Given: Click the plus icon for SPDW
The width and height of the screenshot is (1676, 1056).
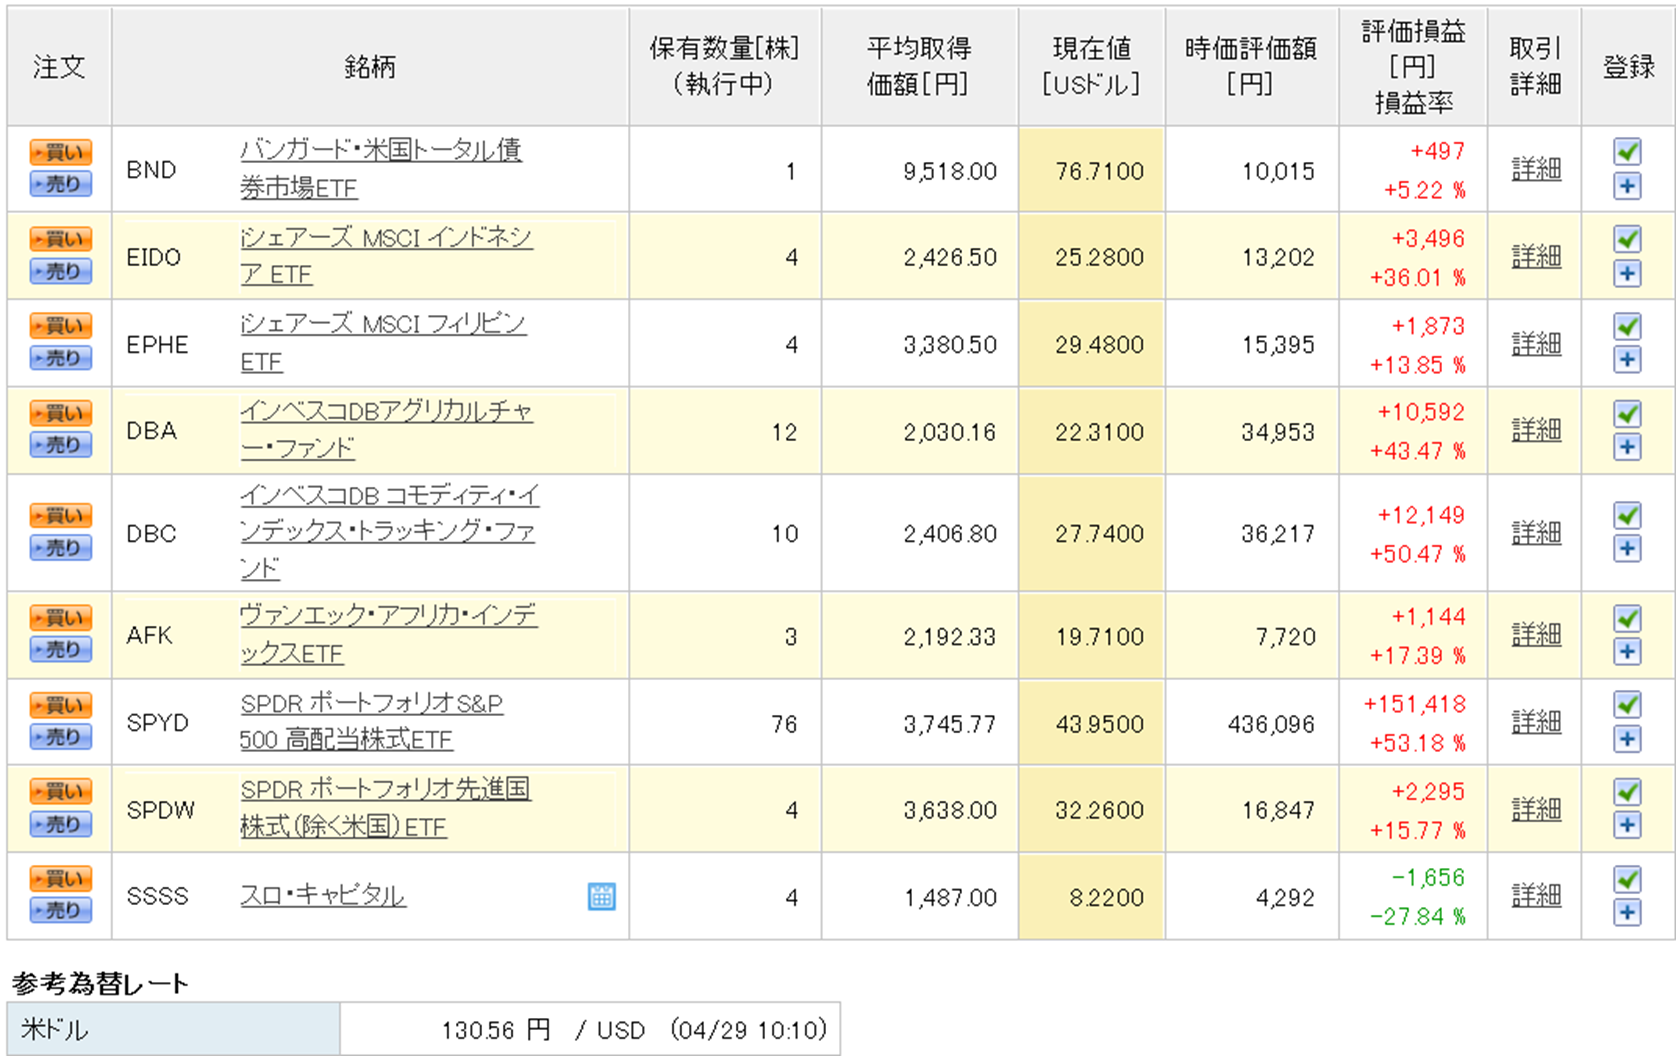Looking at the screenshot, I should [x=1627, y=825].
